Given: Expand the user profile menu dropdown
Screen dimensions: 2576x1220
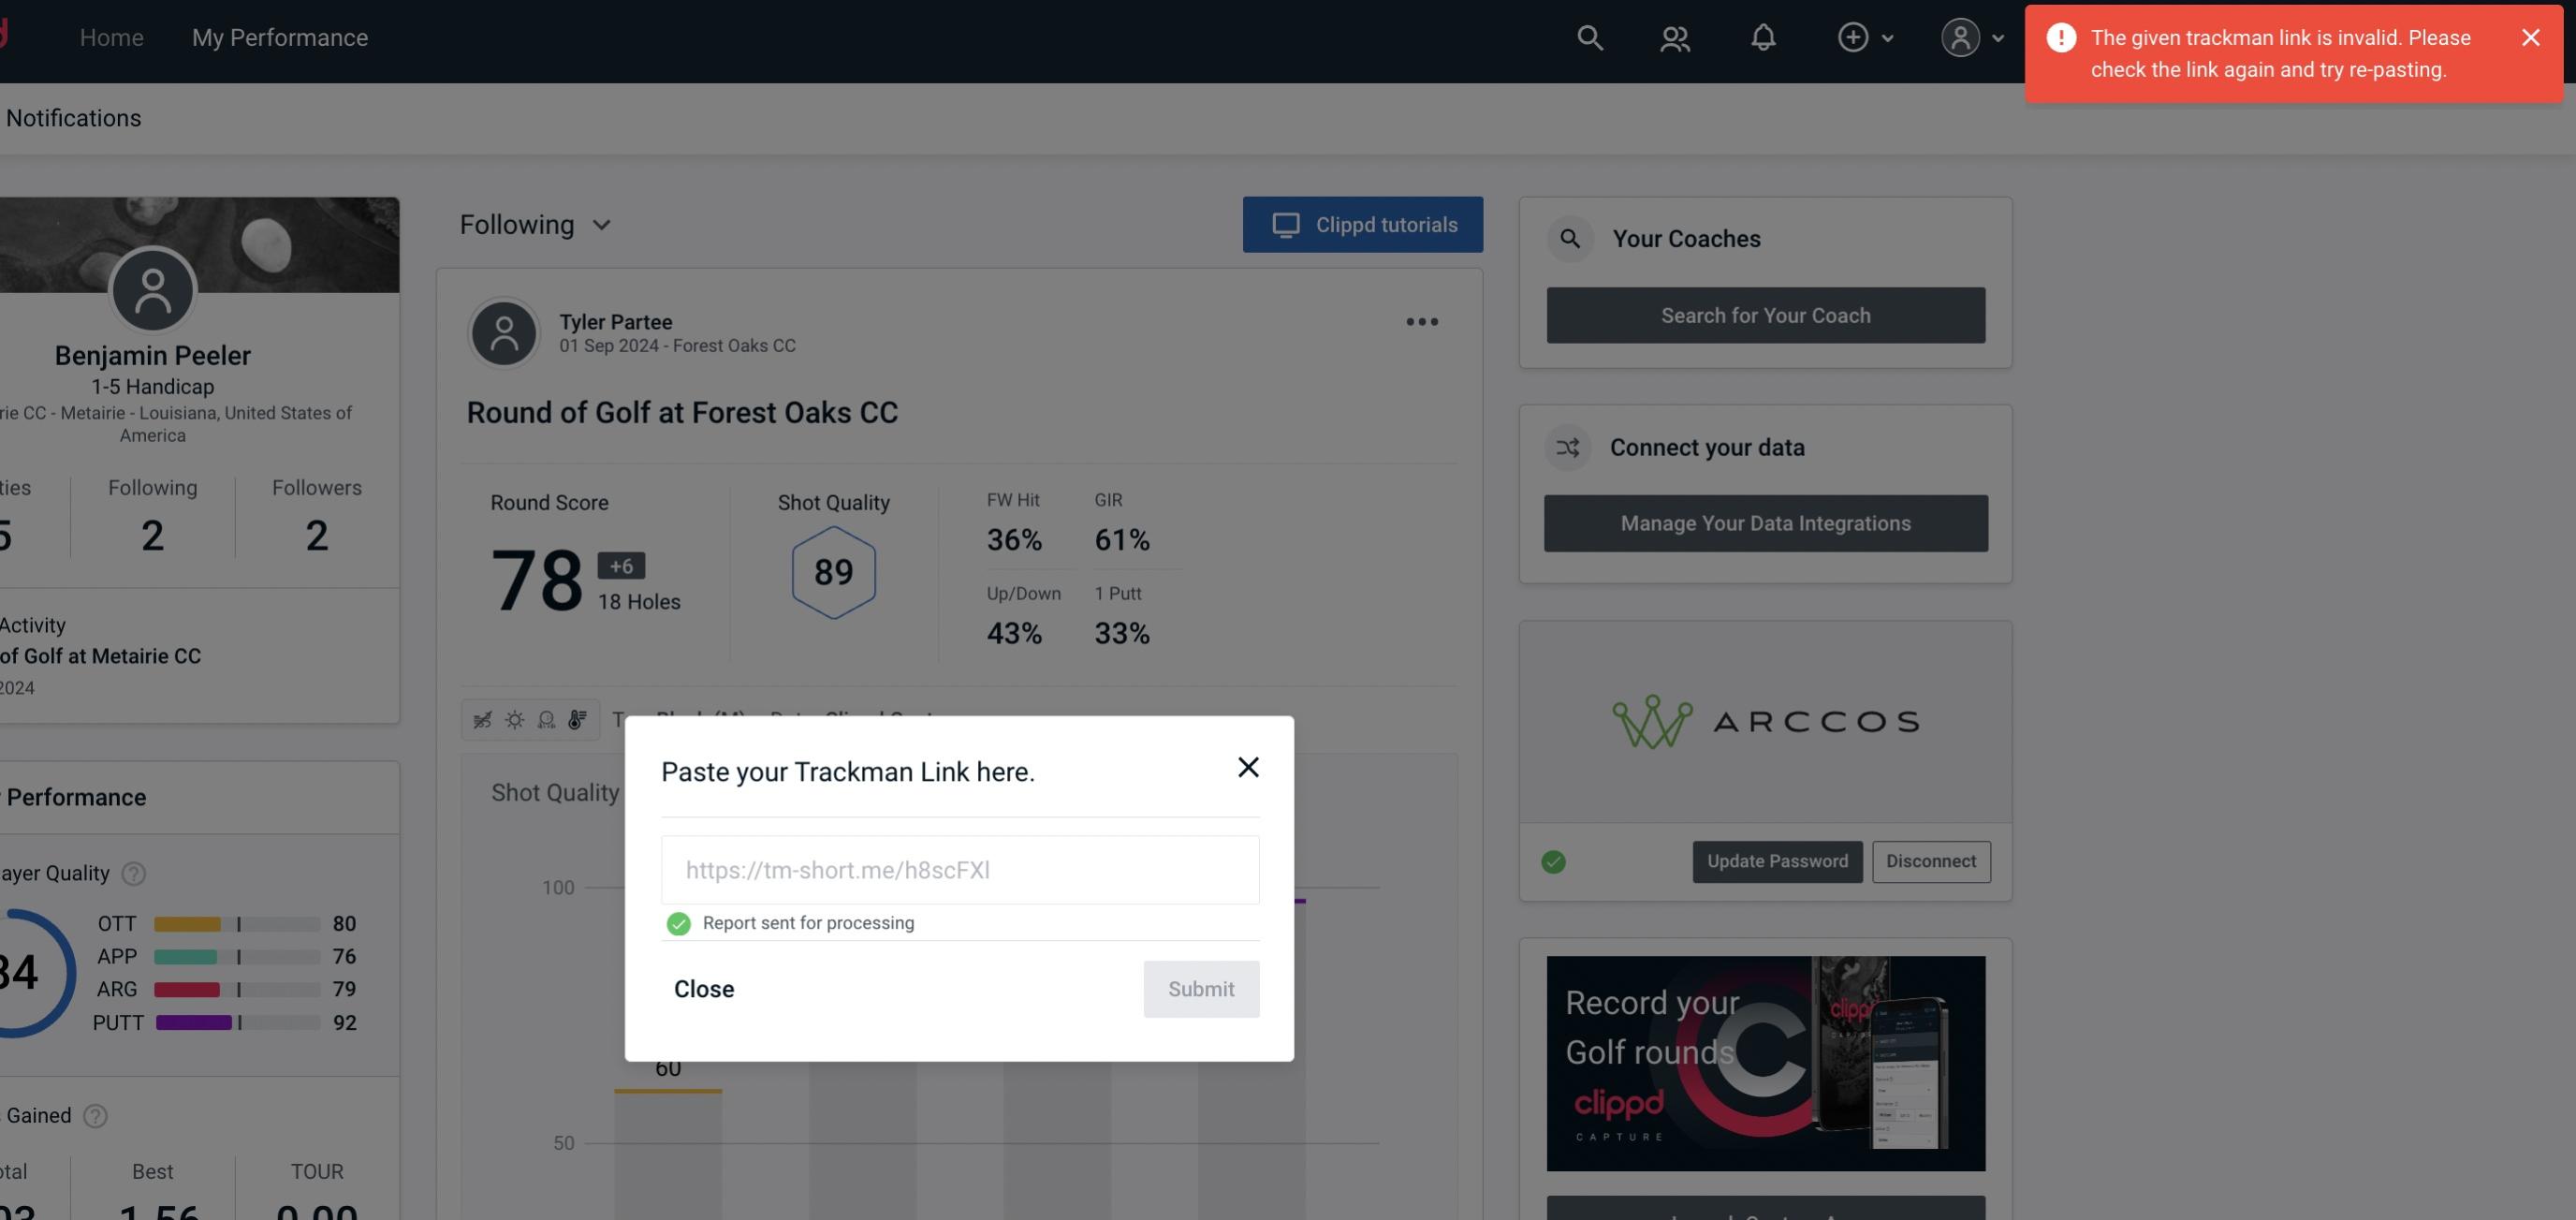Looking at the screenshot, I should [x=1971, y=37].
